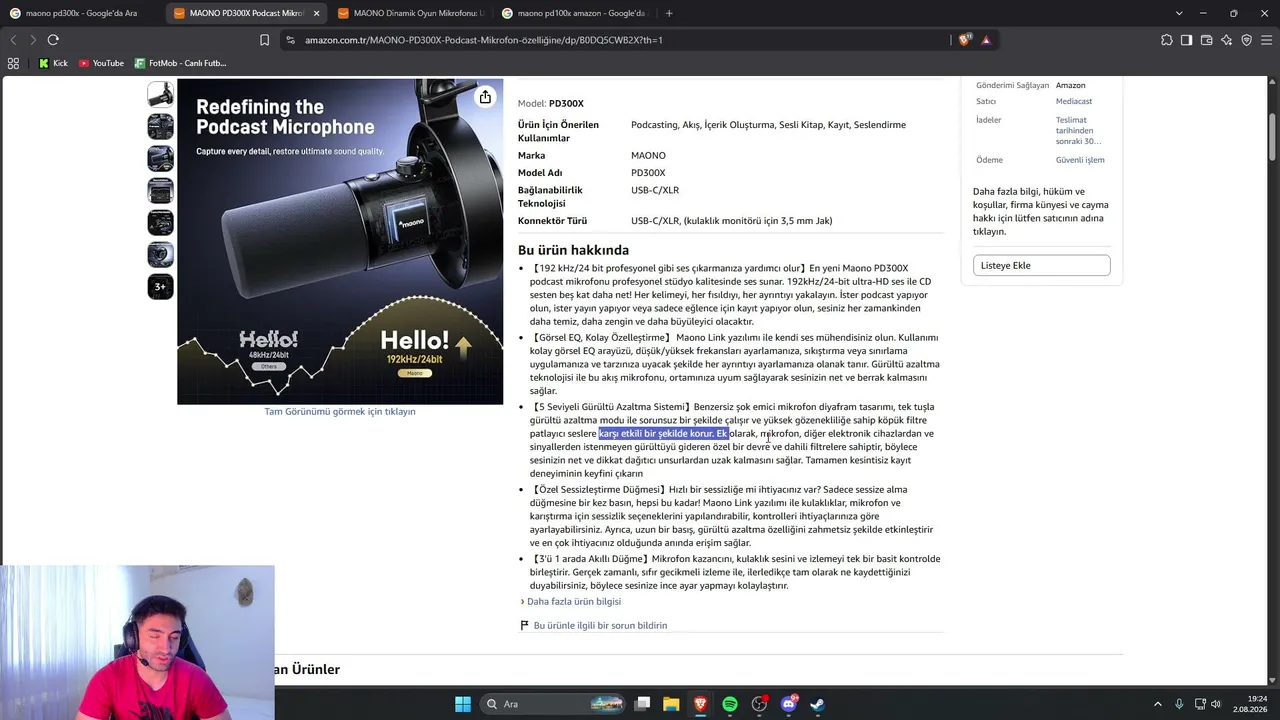Click the 'Bu ürün hakkında' heading
The width and height of the screenshot is (1280, 720).
pyautogui.click(x=573, y=250)
